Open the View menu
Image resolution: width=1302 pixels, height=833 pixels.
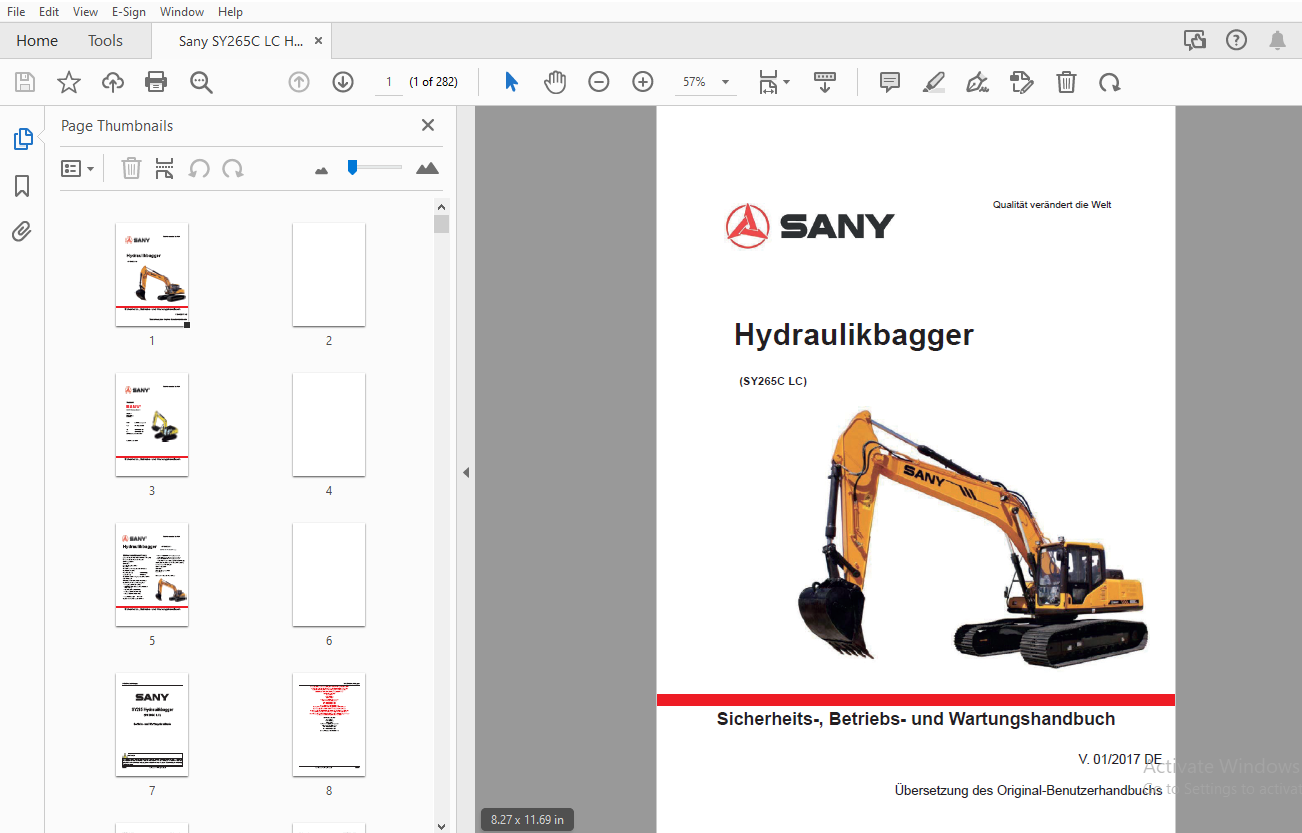coord(86,12)
